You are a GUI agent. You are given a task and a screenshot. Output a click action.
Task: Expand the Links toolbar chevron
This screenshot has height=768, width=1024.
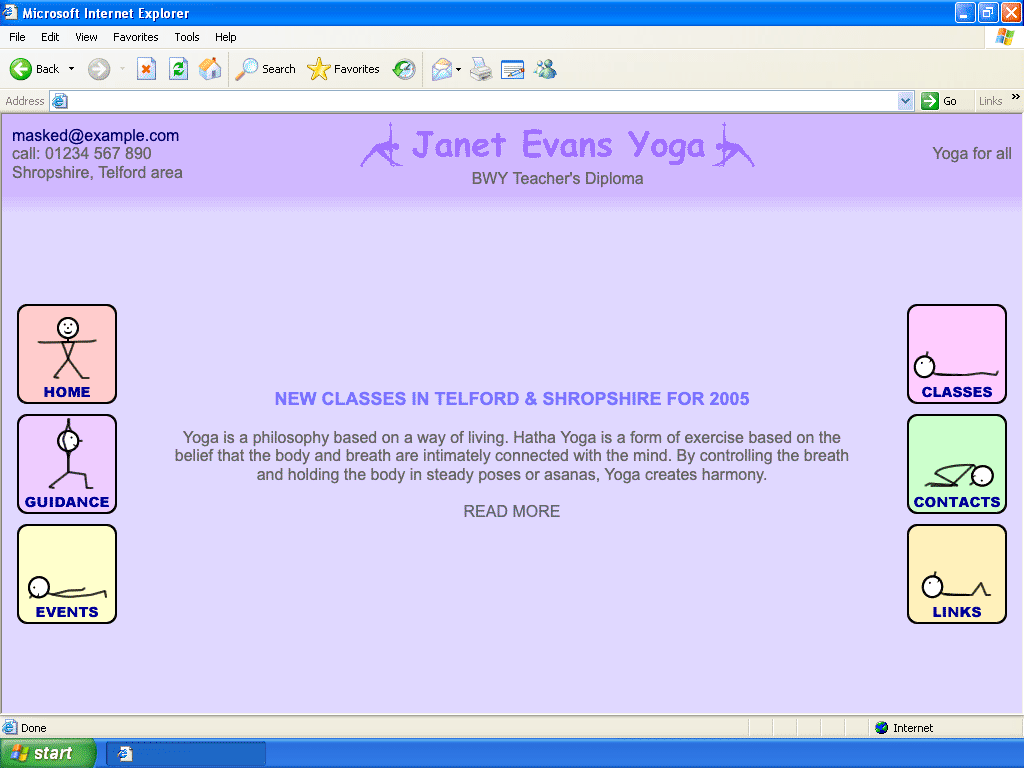coord(1016,97)
